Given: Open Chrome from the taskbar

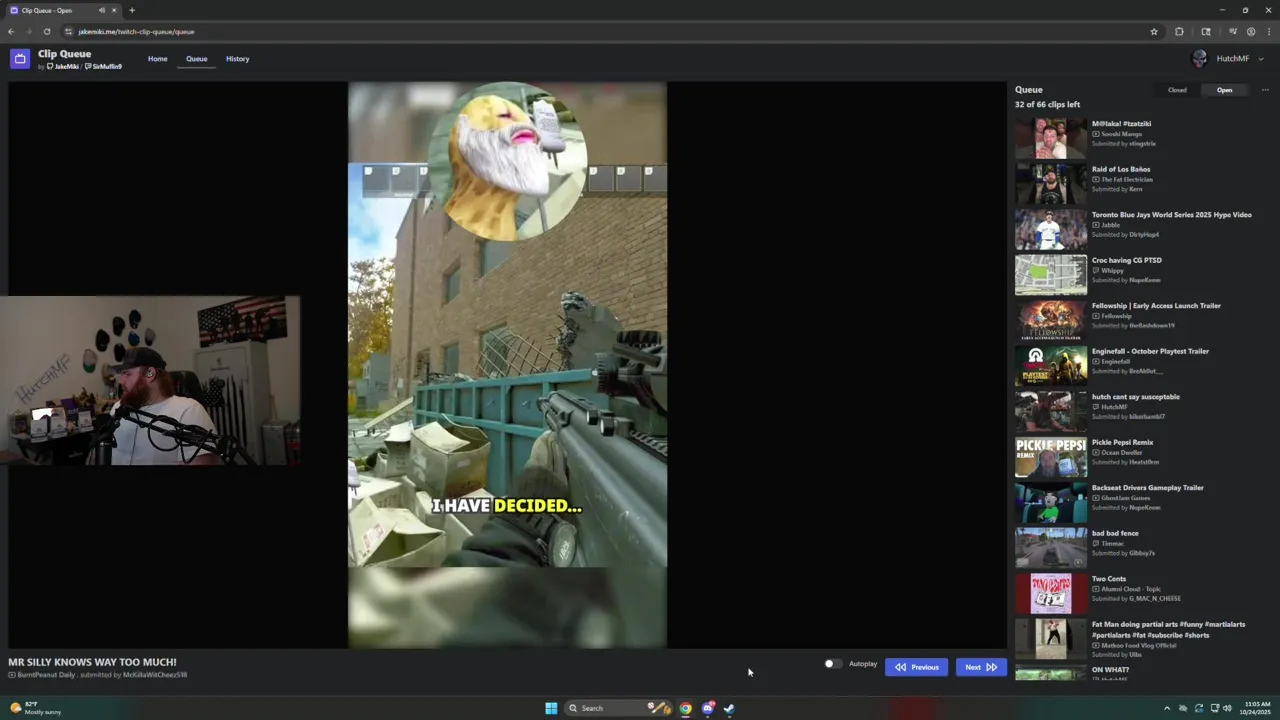Looking at the screenshot, I should pos(685,708).
